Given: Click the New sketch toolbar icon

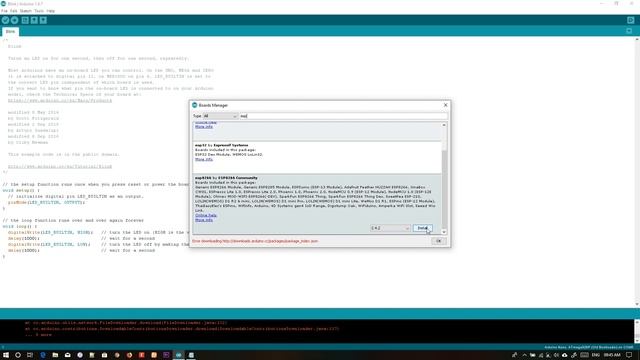Looking at the screenshot, I should tap(25, 20).
